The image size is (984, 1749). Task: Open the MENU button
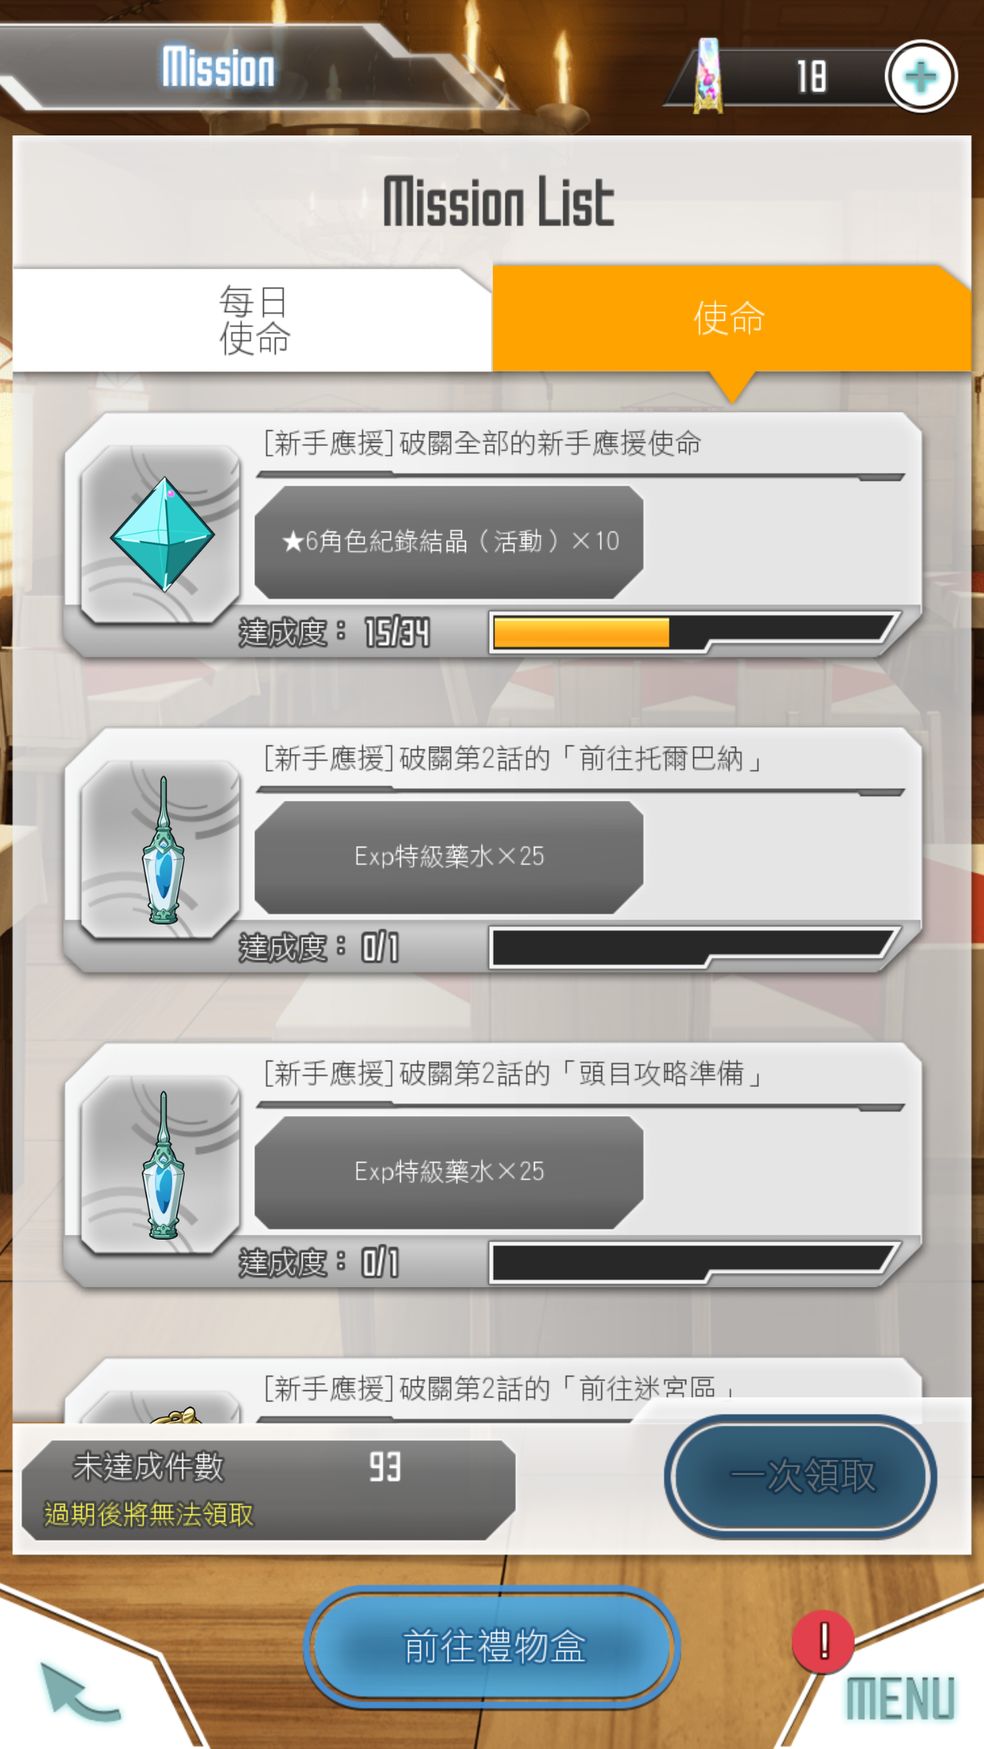pyautogui.click(x=900, y=1698)
